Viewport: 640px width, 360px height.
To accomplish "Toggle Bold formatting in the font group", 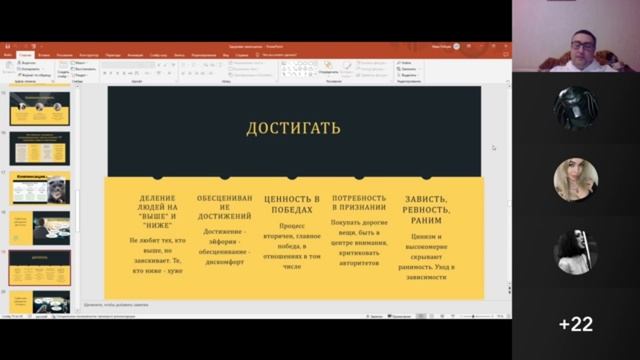I will pos(105,73).
